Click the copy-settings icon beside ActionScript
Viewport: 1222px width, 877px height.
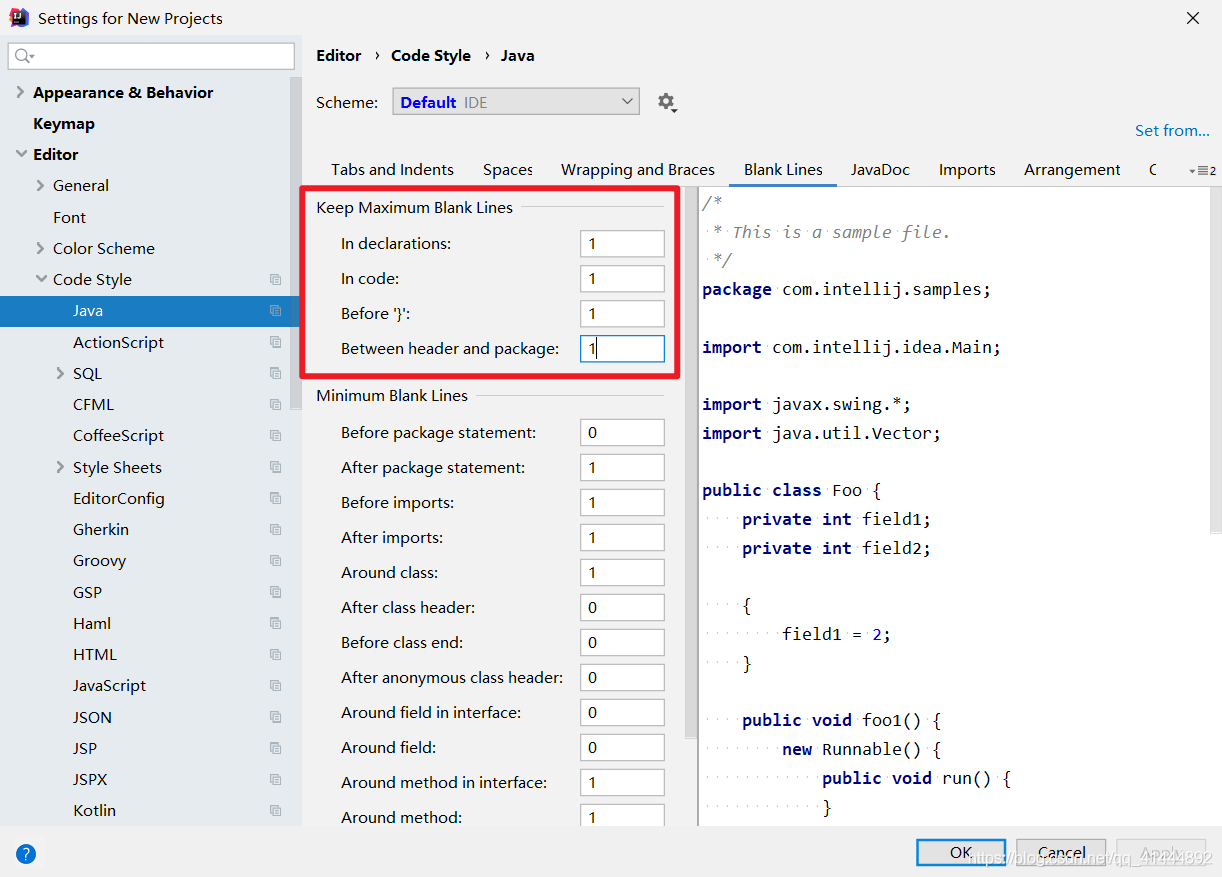(x=275, y=342)
